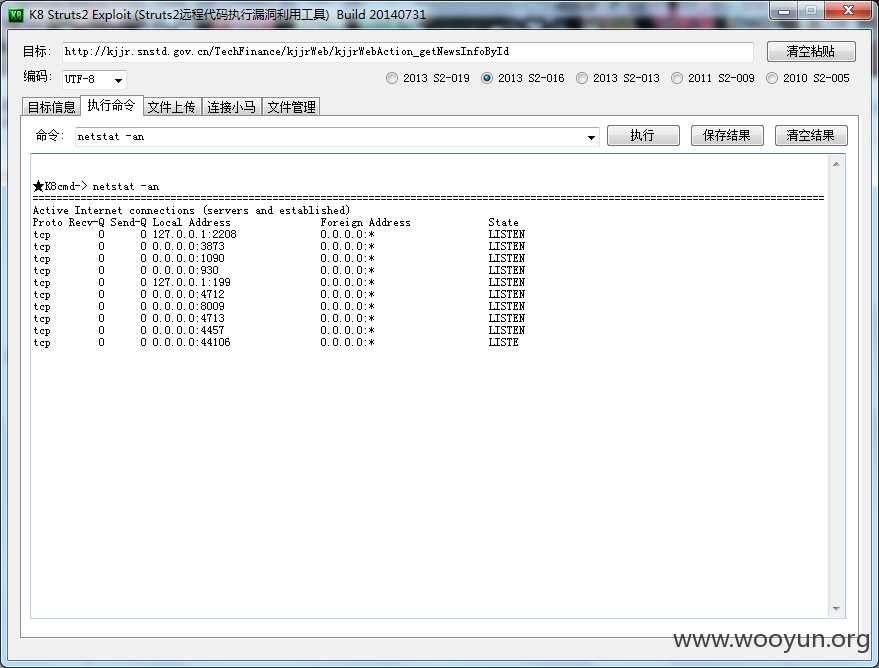
Task: Select the 127.0.0.1:199 address
Action: click(x=192, y=282)
